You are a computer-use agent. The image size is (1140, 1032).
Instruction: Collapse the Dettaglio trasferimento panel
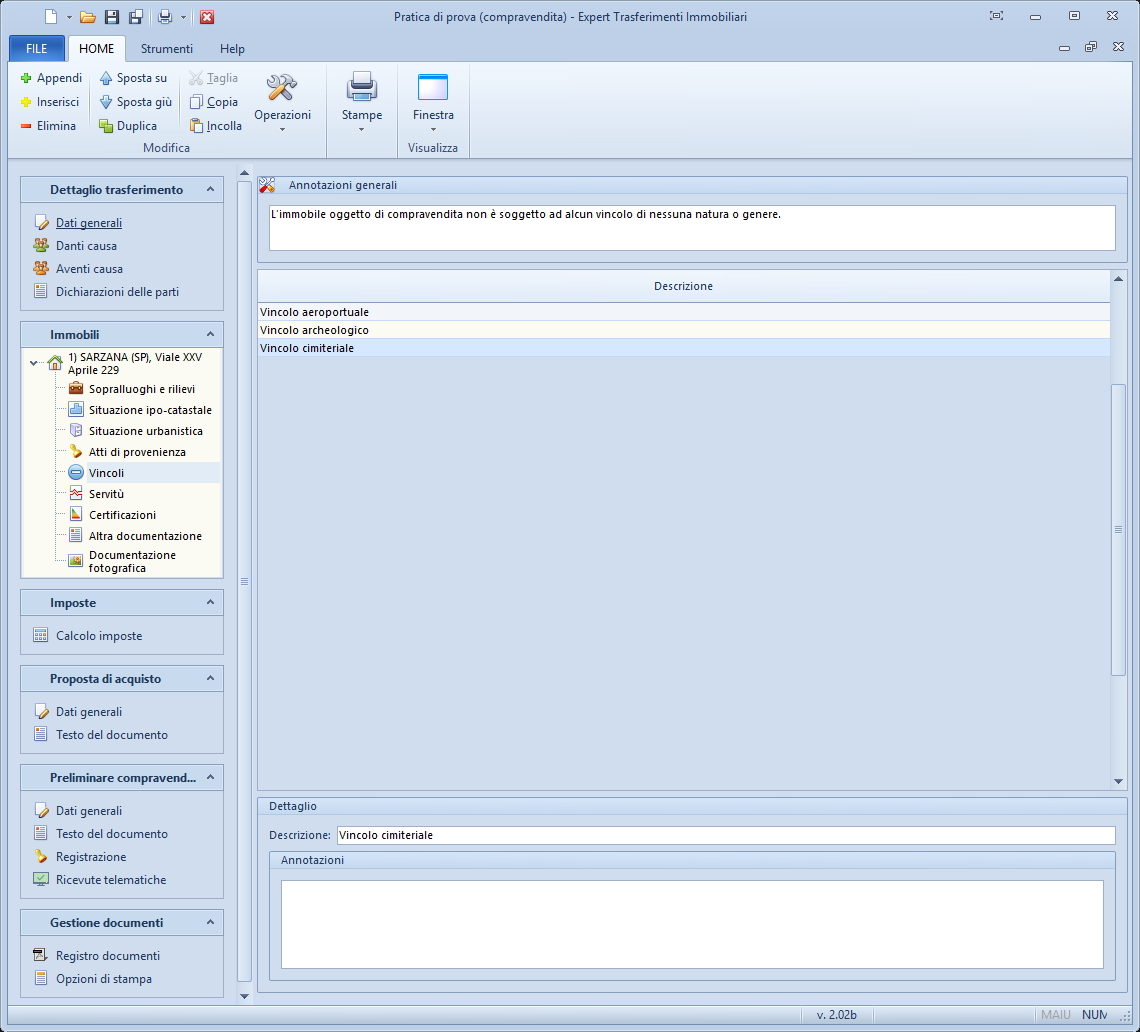click(x=210, y=189)
